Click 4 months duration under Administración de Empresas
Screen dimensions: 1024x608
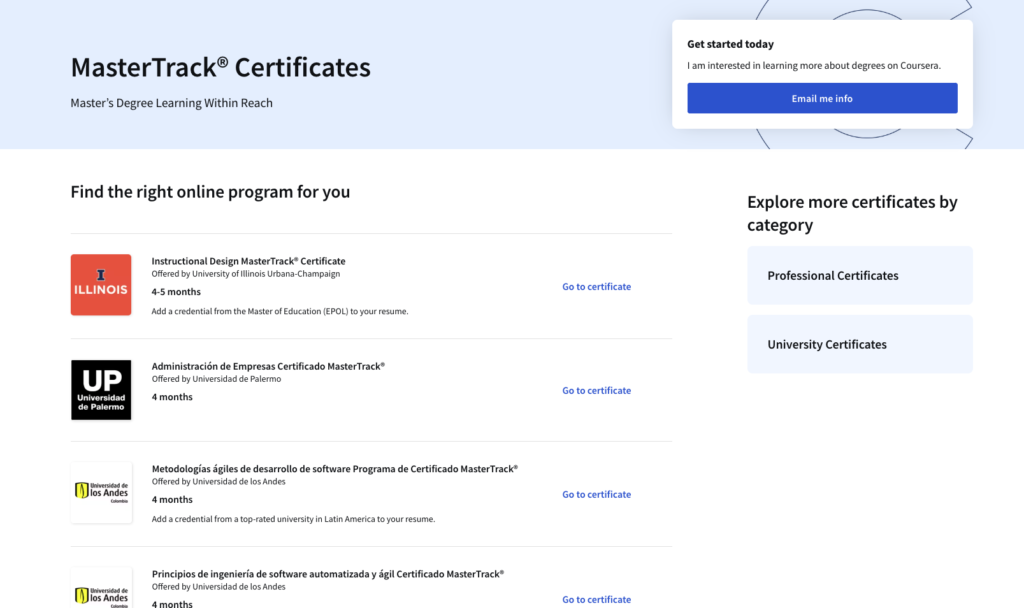[172, 397]
